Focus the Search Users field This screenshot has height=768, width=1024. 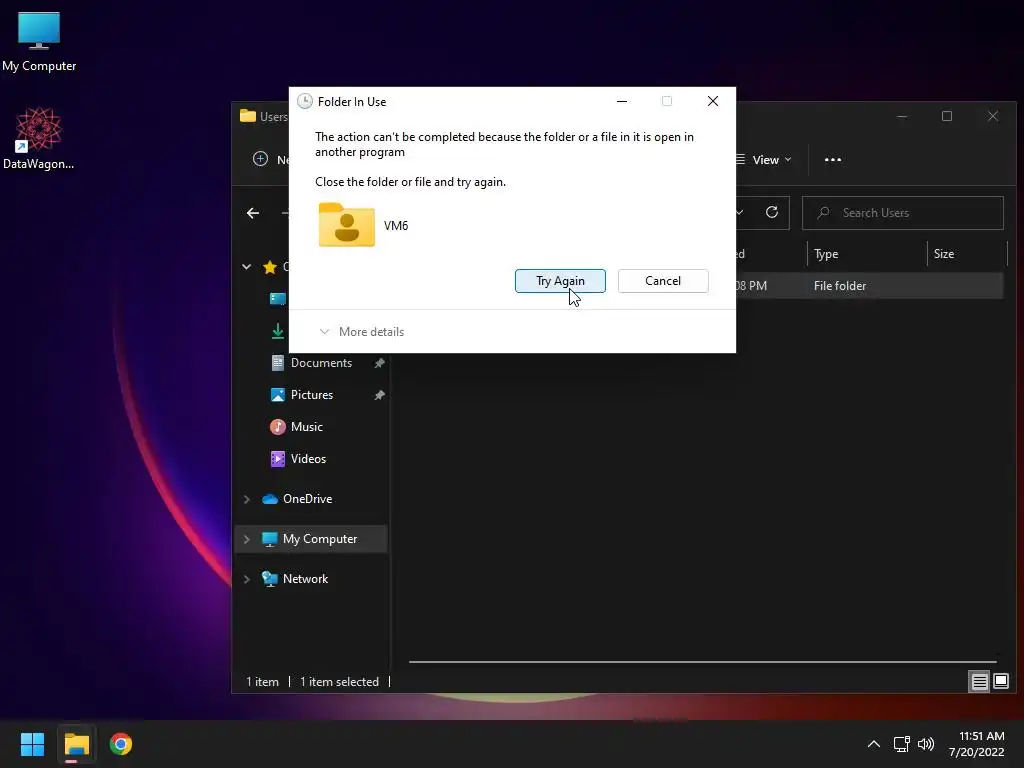point(903,213)
